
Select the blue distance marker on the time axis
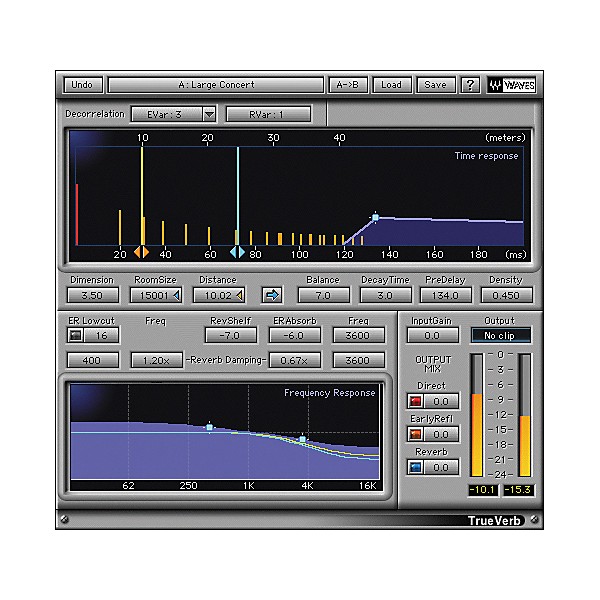tap(237, 252)
